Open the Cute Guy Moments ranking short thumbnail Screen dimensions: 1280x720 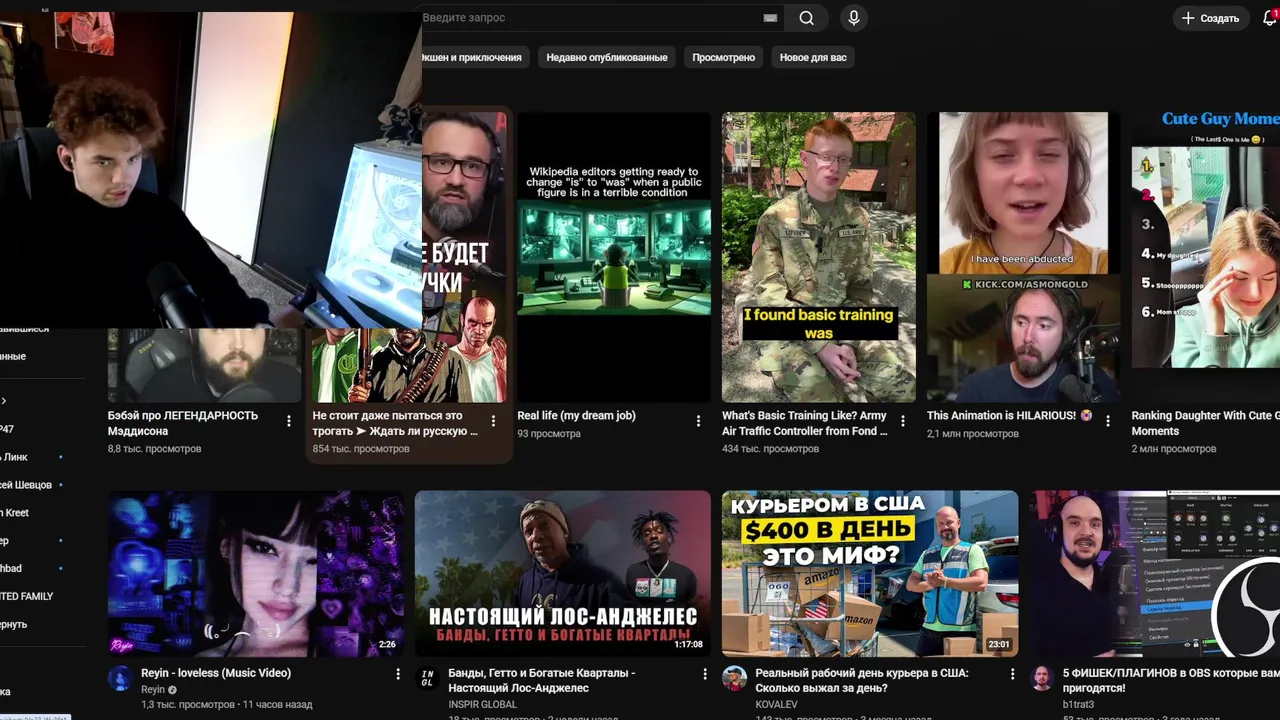[x=1206, y=257]
